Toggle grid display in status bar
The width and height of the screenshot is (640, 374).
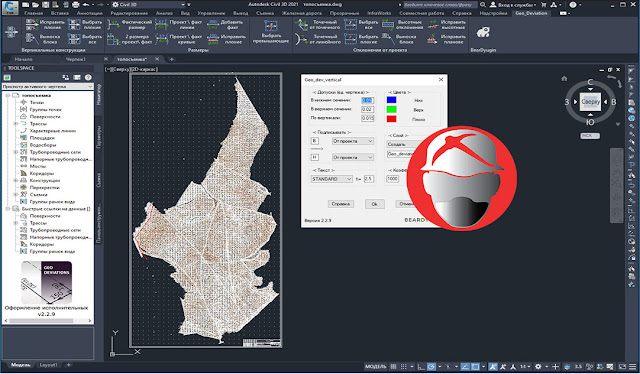pos(393,367)
